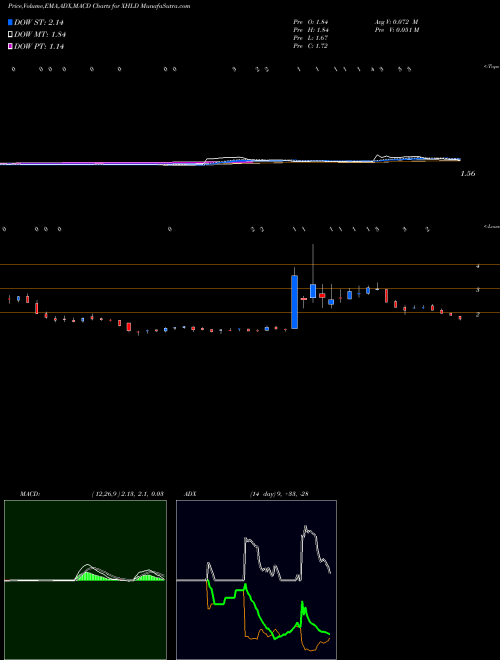500x660 pixels.
Task: Click the Pre V: 0.051 M value
Action: click(x=397, y=30)
